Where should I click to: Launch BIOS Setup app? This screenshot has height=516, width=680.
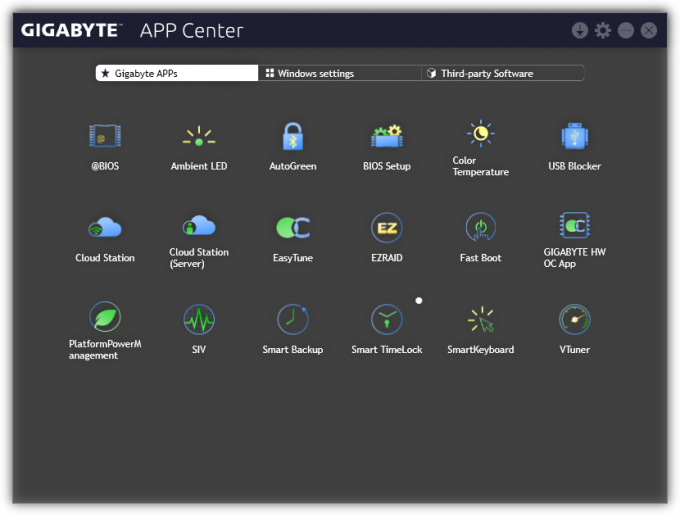click(x=387, y=136)
